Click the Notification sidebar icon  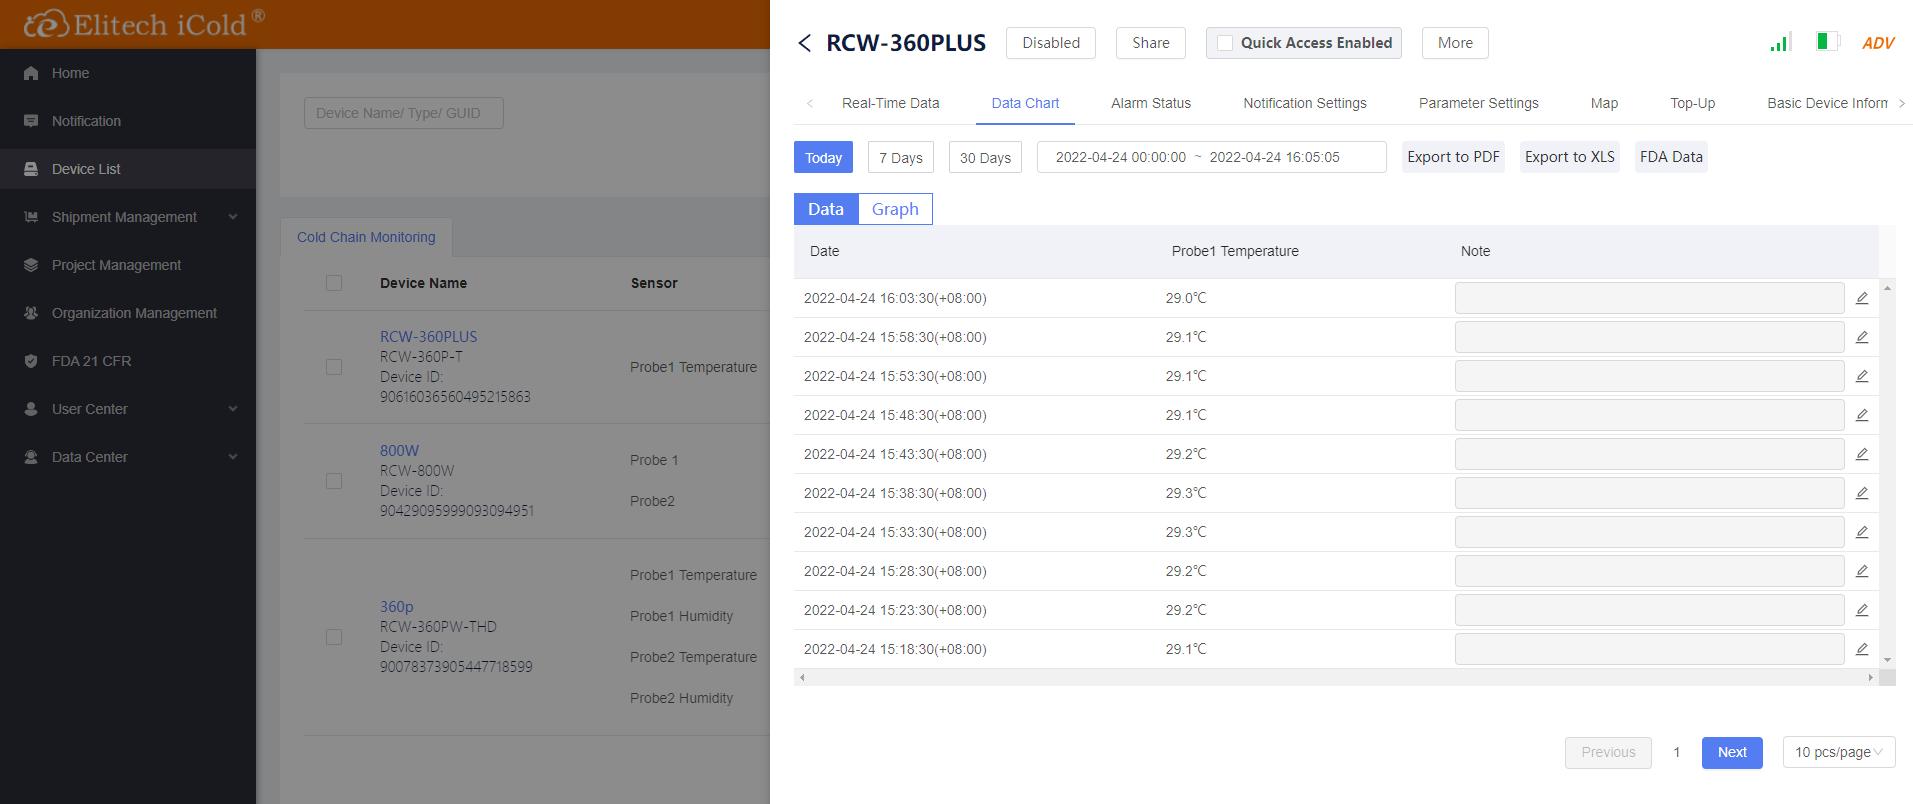pyautogui.click(x=31, y=121)
